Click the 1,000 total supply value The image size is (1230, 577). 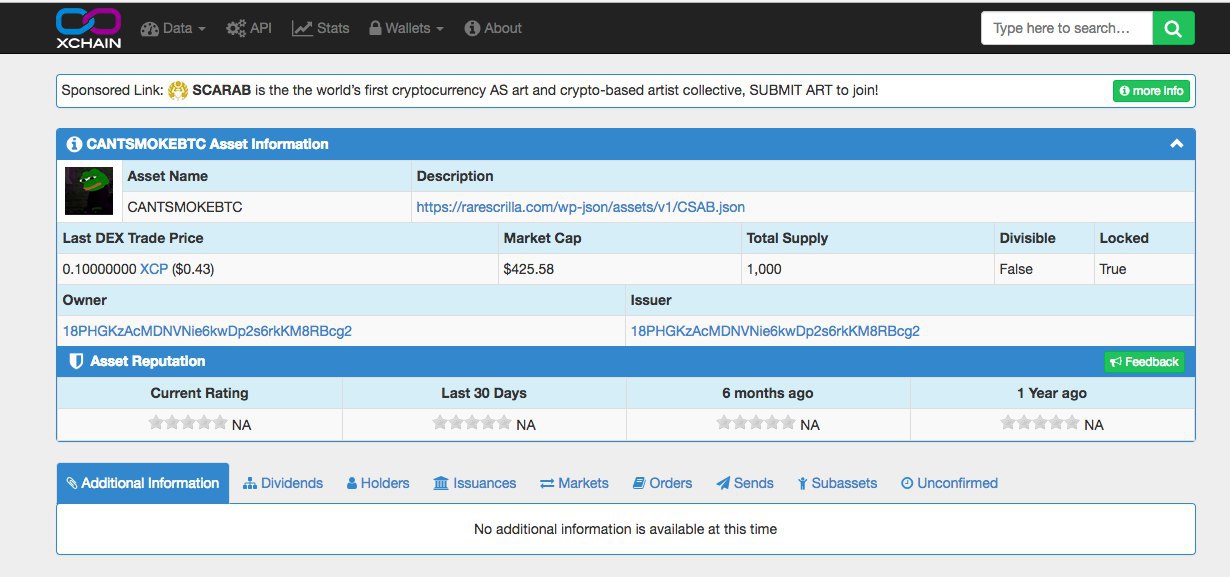click(x=764, y=269)
